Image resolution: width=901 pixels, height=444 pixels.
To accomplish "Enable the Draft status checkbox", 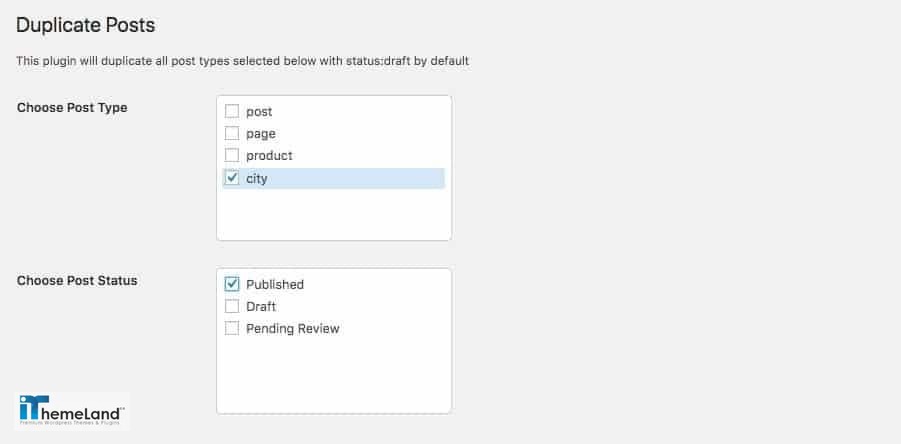I will point(232,306).
